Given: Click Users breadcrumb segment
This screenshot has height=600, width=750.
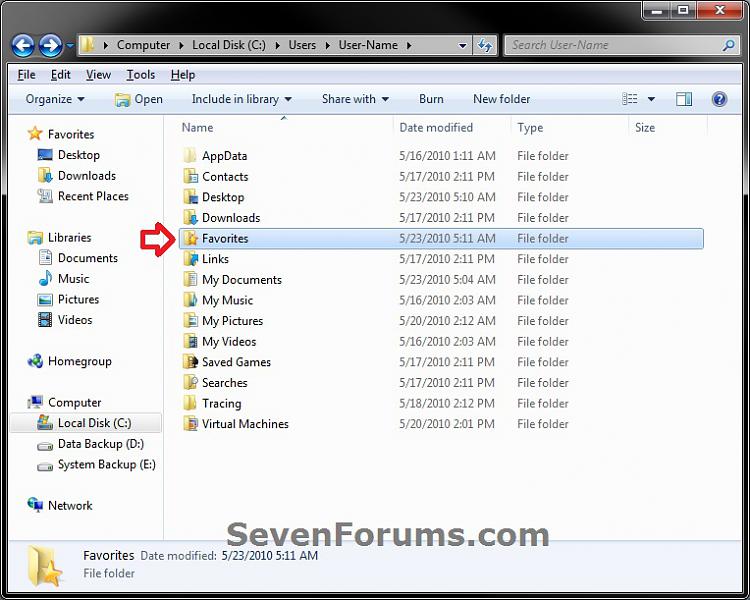Looking at the screenshot, I should click(x=302, y=45).
